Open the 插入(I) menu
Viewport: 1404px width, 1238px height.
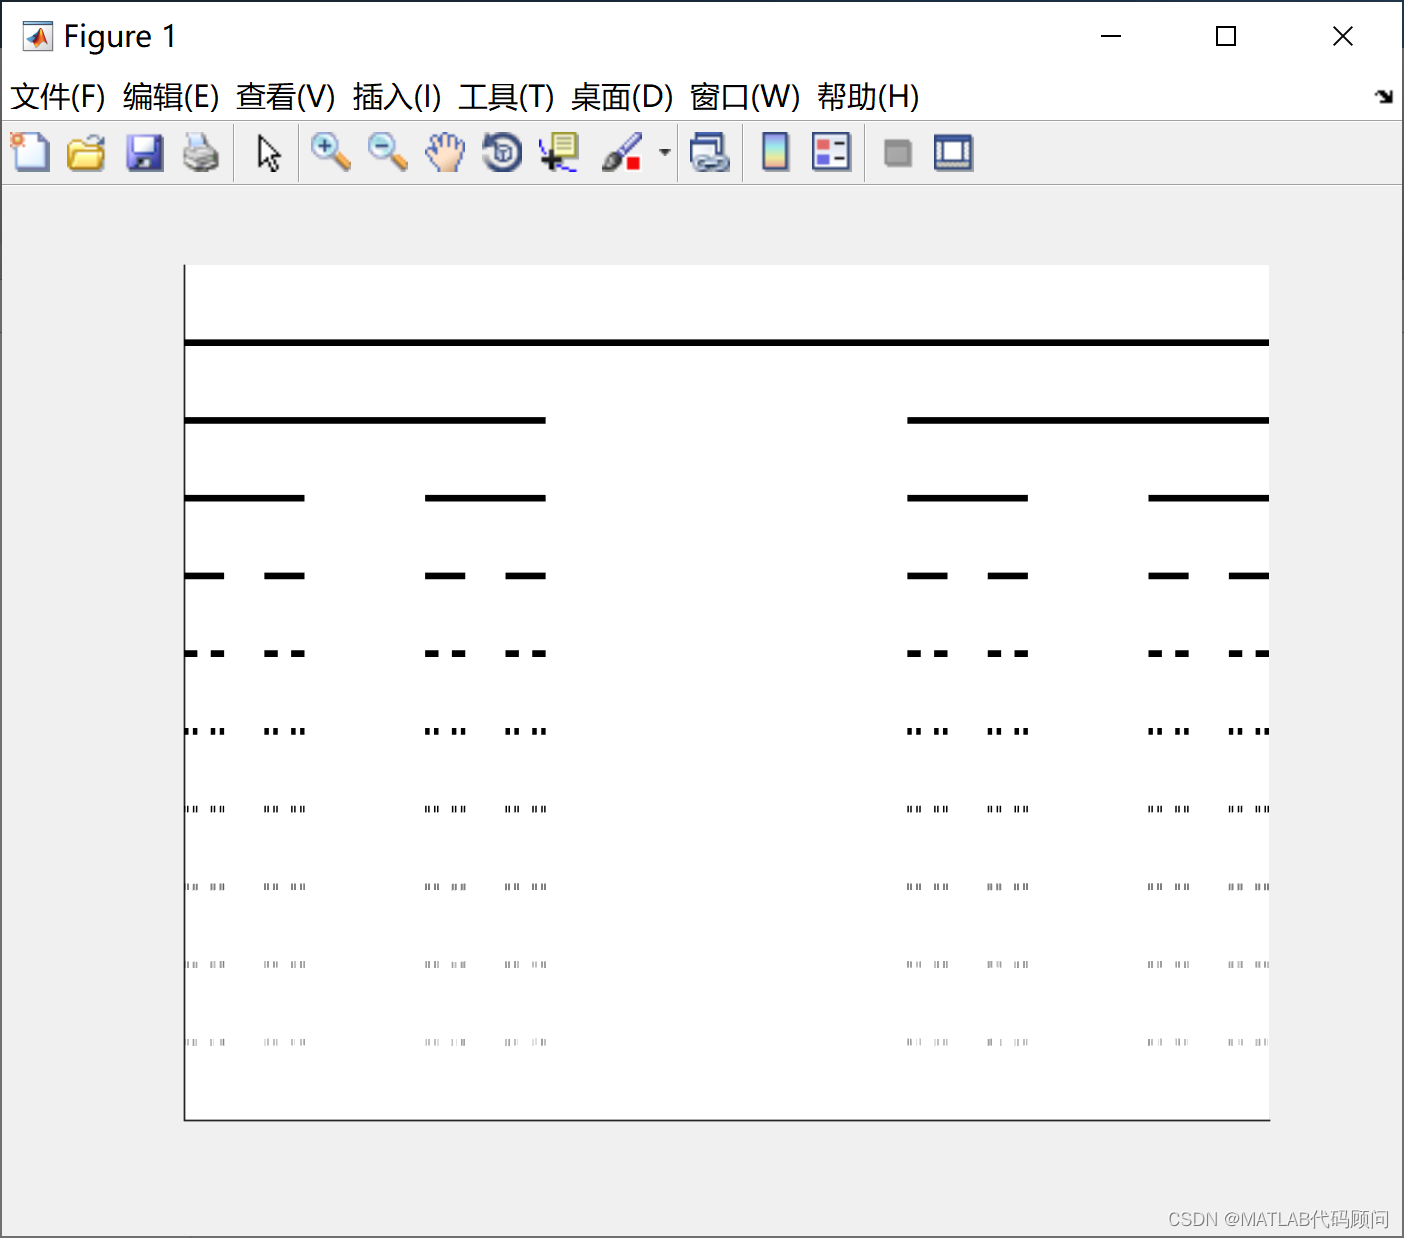[396, 96]
